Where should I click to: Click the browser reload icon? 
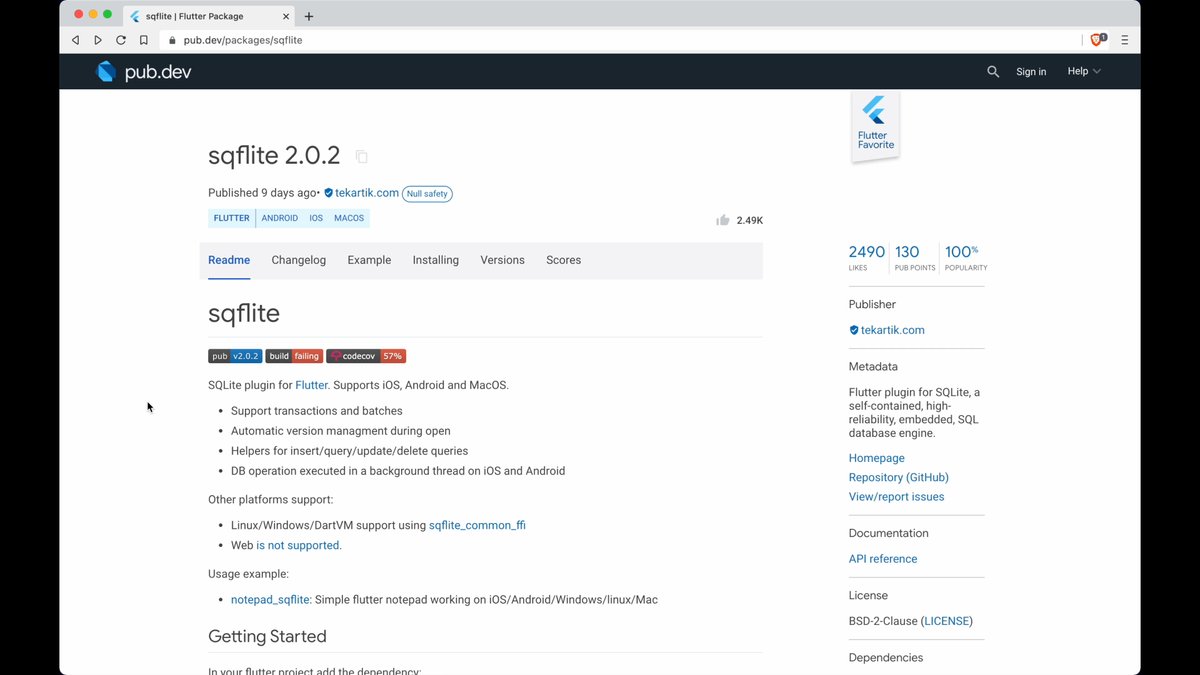coord(121,40)
